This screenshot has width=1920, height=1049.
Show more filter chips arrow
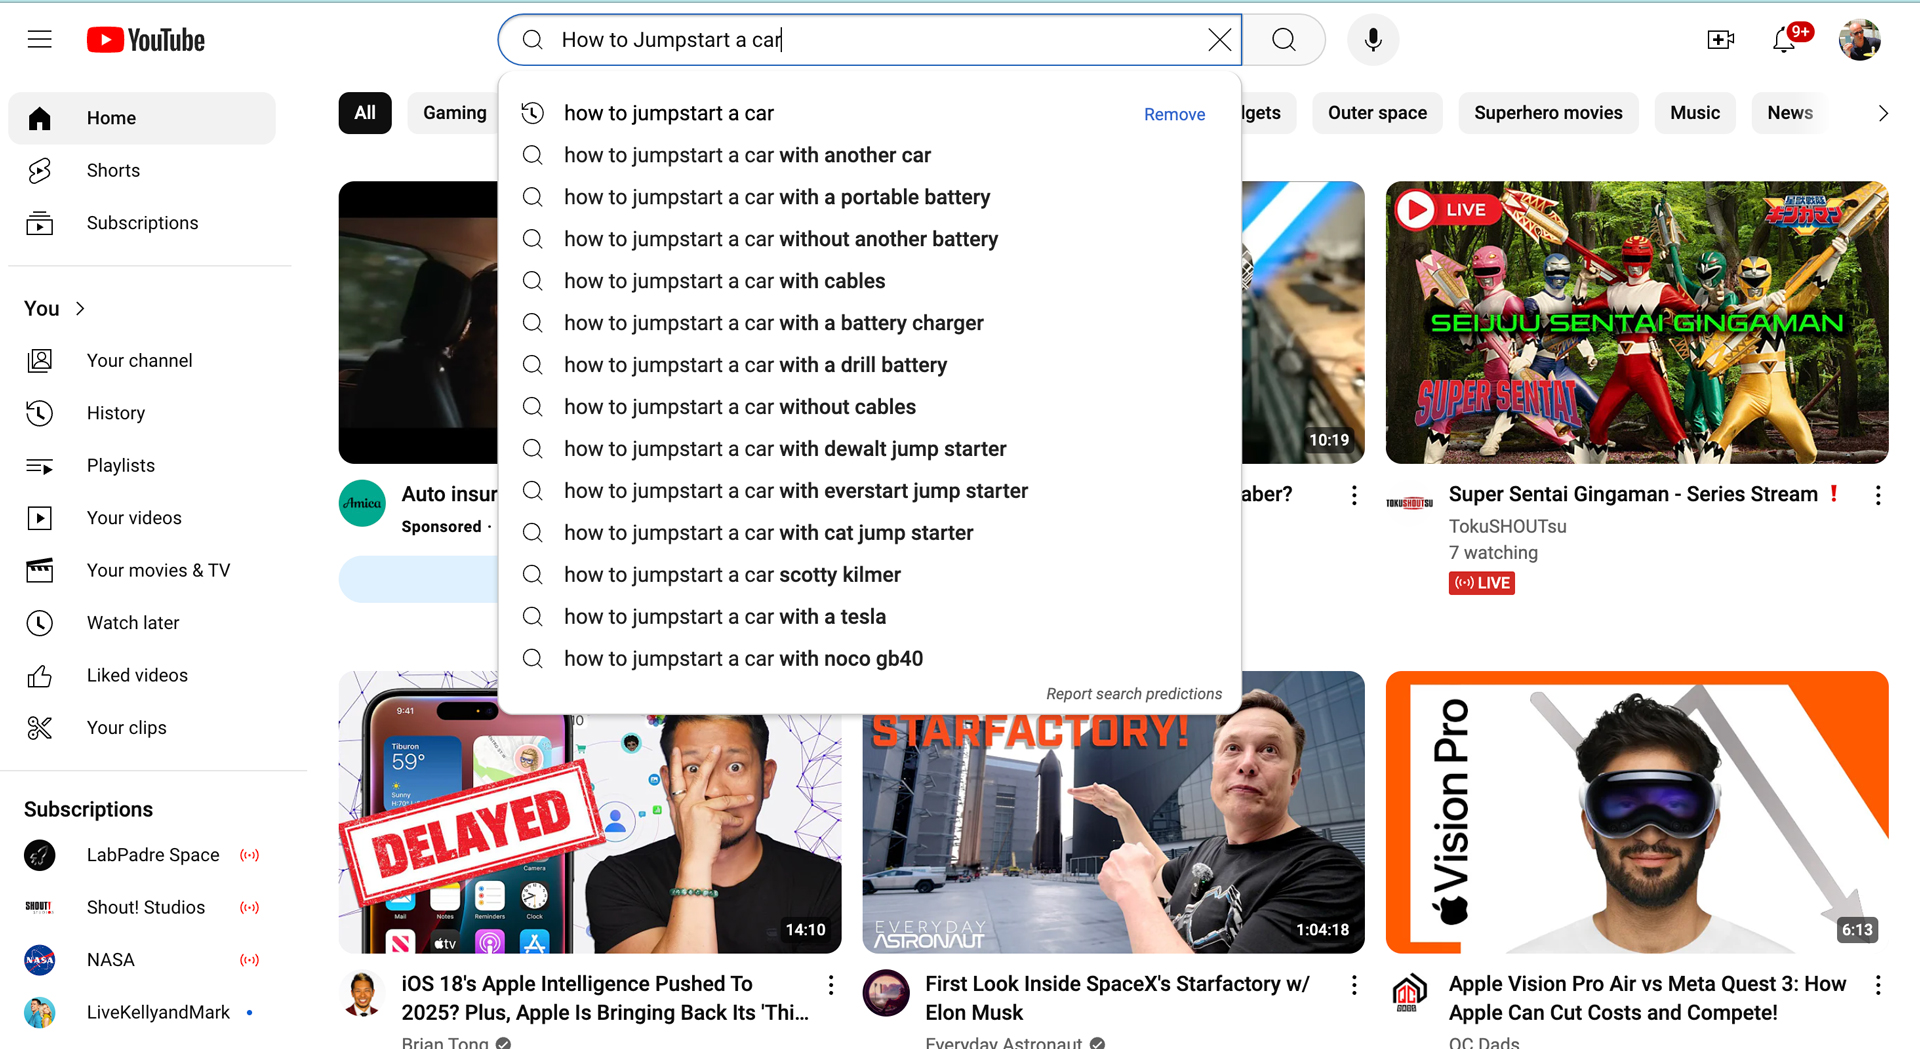(1883, 113)
